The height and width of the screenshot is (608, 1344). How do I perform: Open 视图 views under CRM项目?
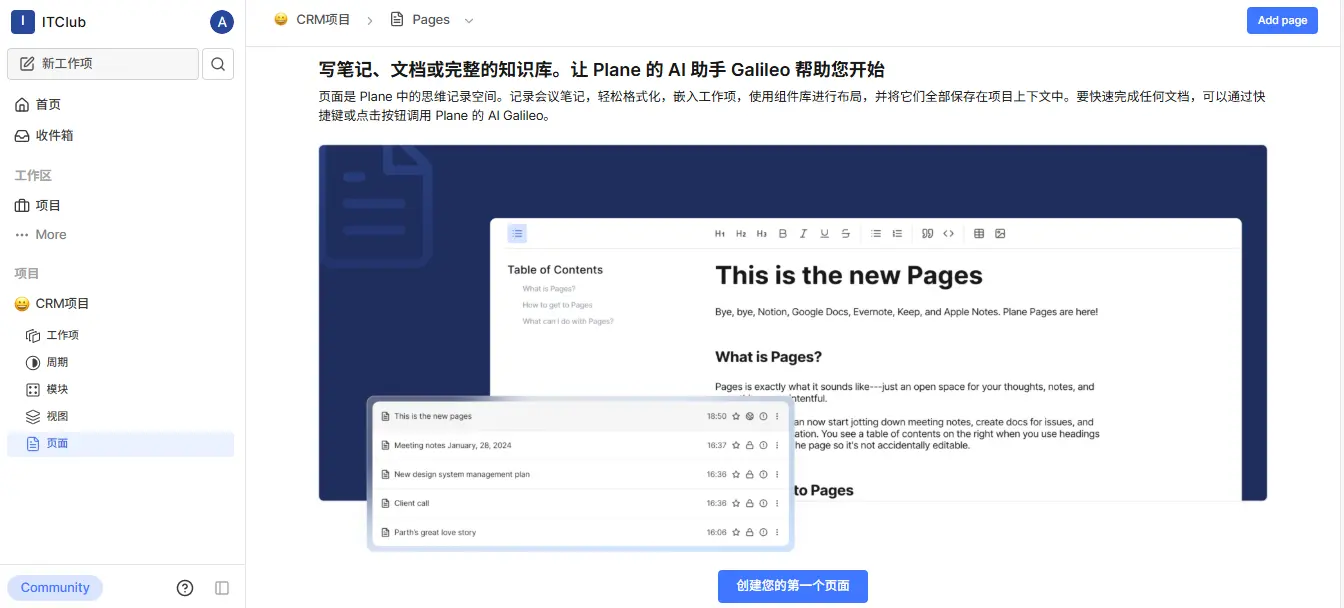[57, 417]
